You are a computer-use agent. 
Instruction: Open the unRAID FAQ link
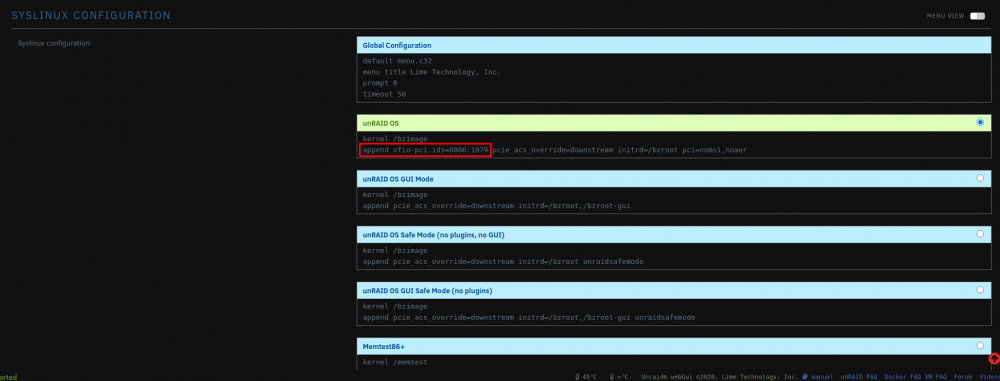[x=859, y=377]
